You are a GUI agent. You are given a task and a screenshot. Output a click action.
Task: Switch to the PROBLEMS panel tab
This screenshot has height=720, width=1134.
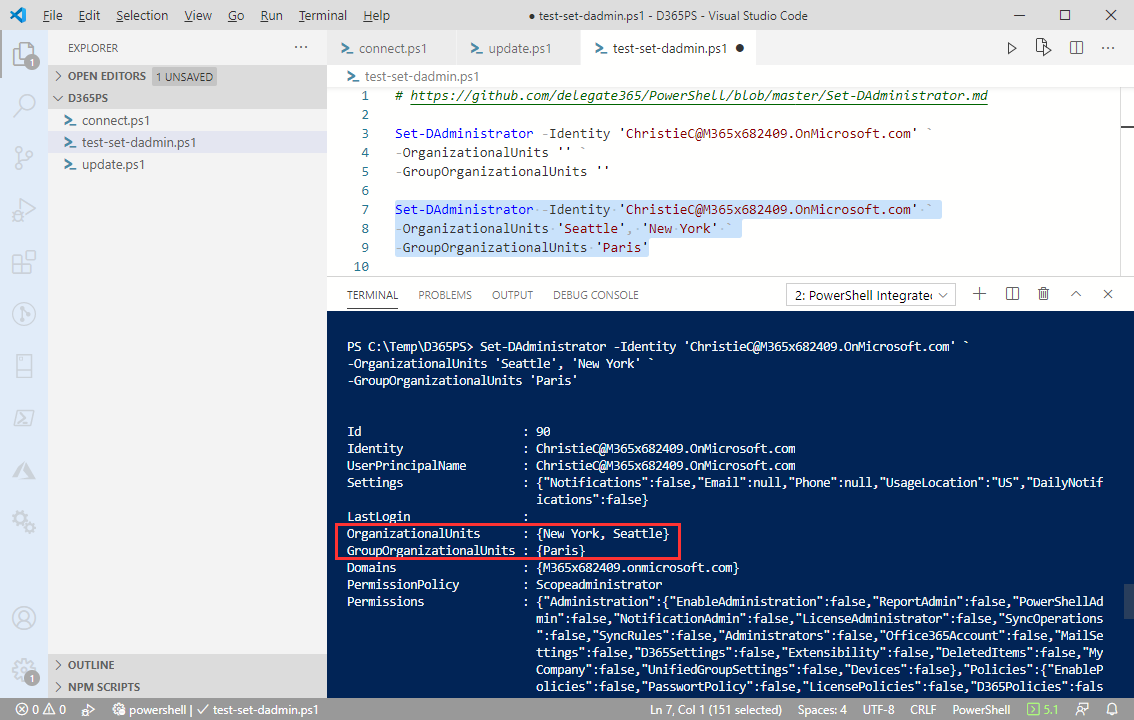[445, 295]
